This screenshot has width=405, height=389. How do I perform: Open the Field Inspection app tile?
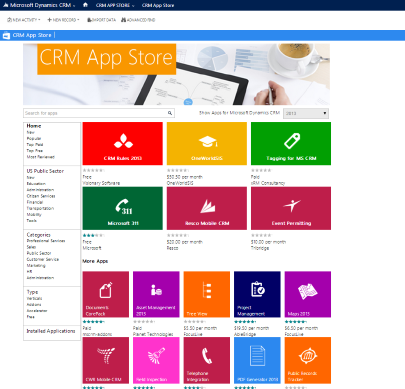156,360
